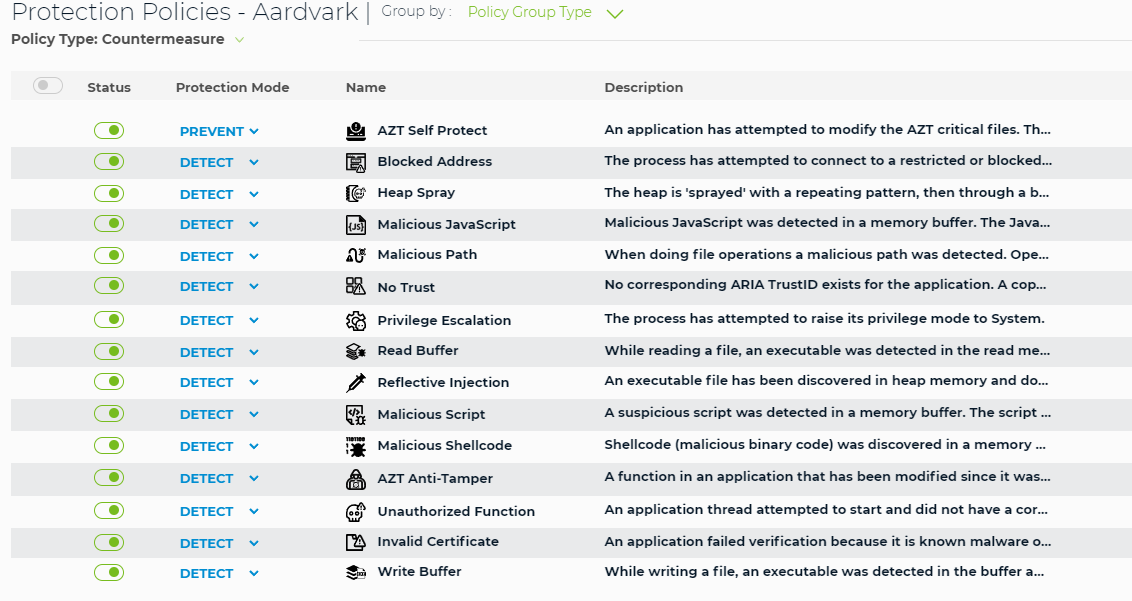Click the No Trust description text
Image resolution: width=1132 pixels, height=601 pixels.
[825, 285]
